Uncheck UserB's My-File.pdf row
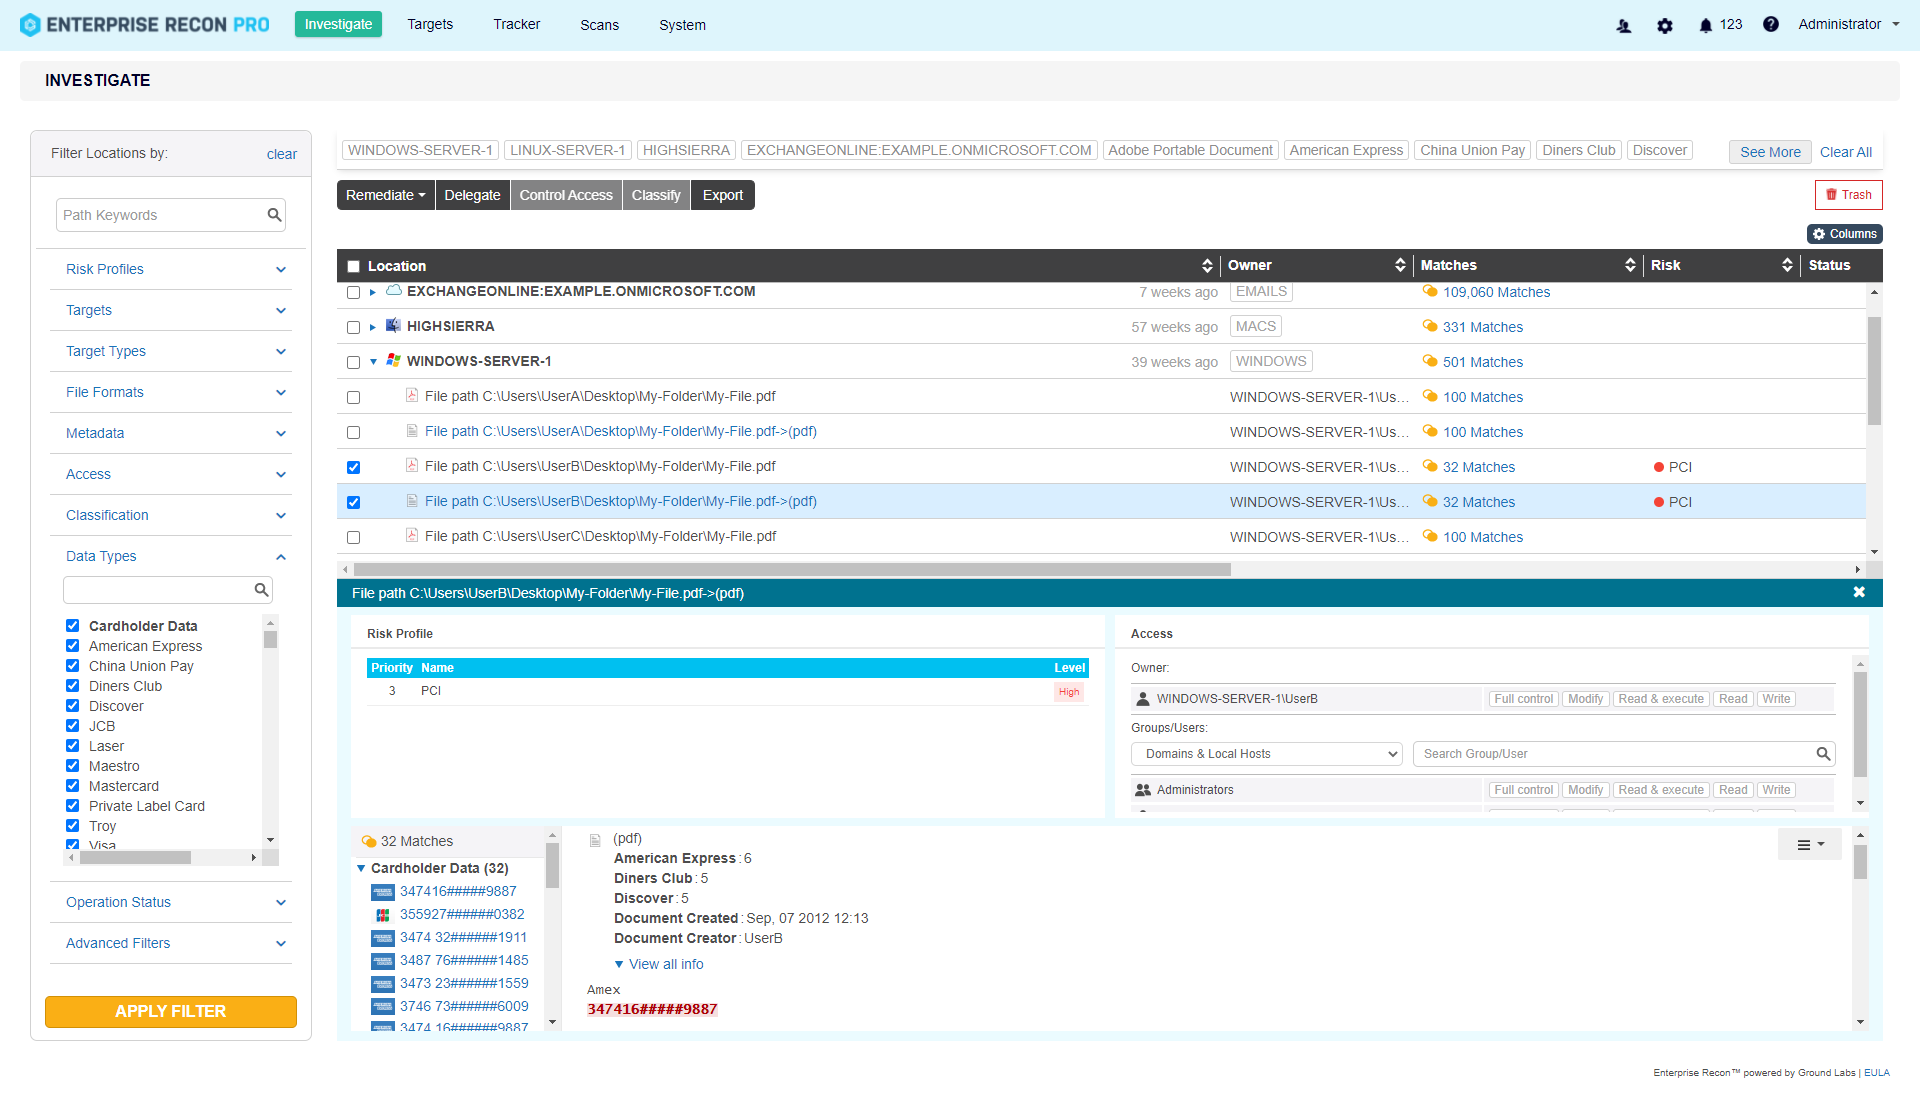 coord(353,466)
